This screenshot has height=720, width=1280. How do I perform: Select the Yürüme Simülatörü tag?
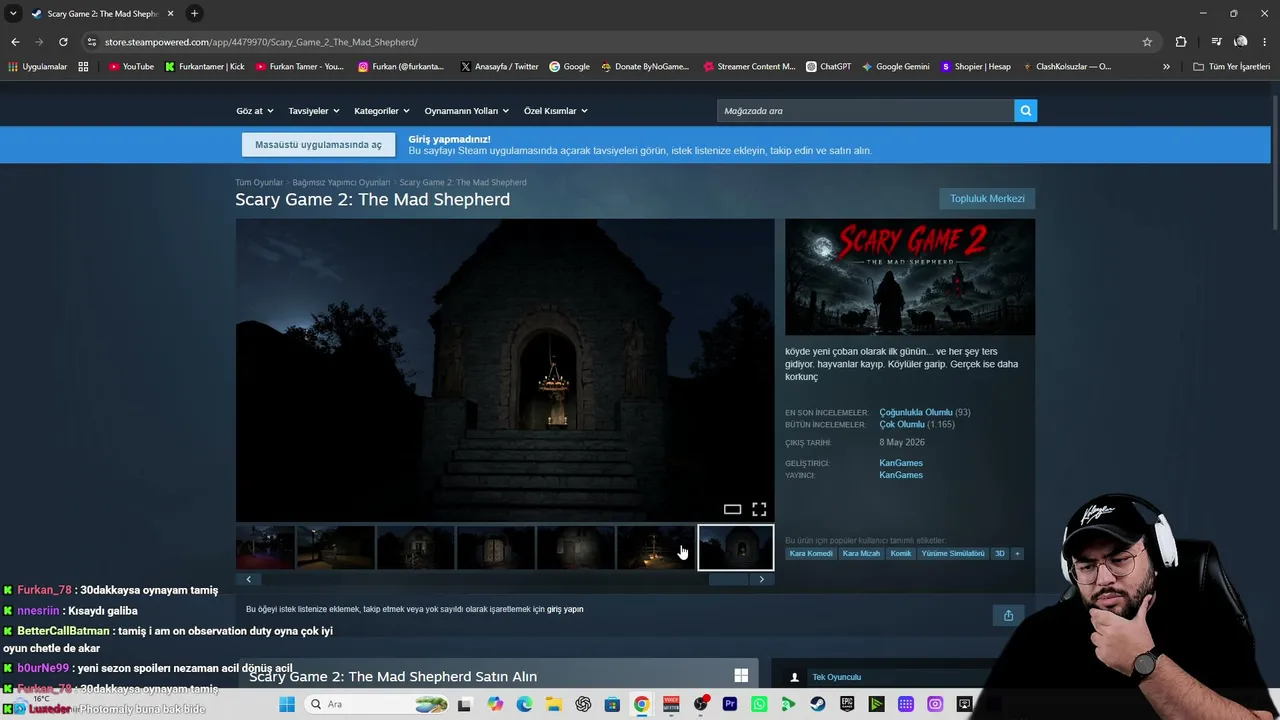(x=953, y=553)
